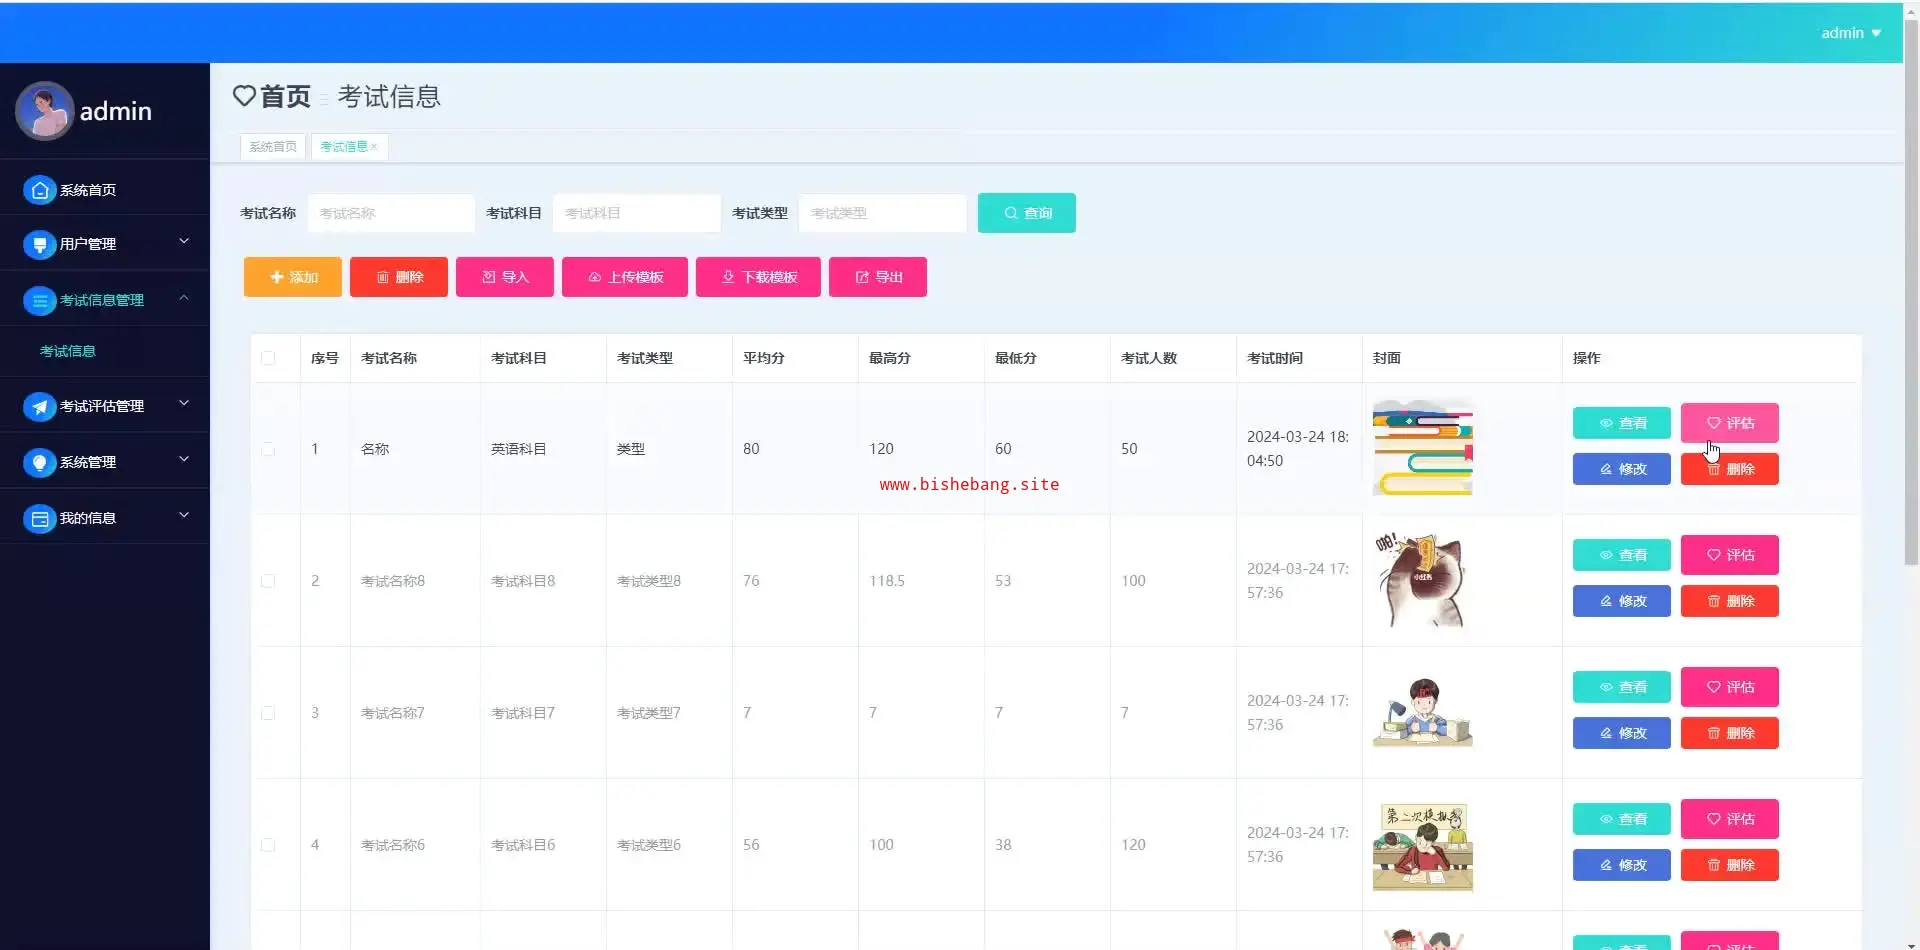The image size is (1920, 950).
Task: Collapse the 考试信息管理 menu chevron
Action: click(x=184, y=297)
